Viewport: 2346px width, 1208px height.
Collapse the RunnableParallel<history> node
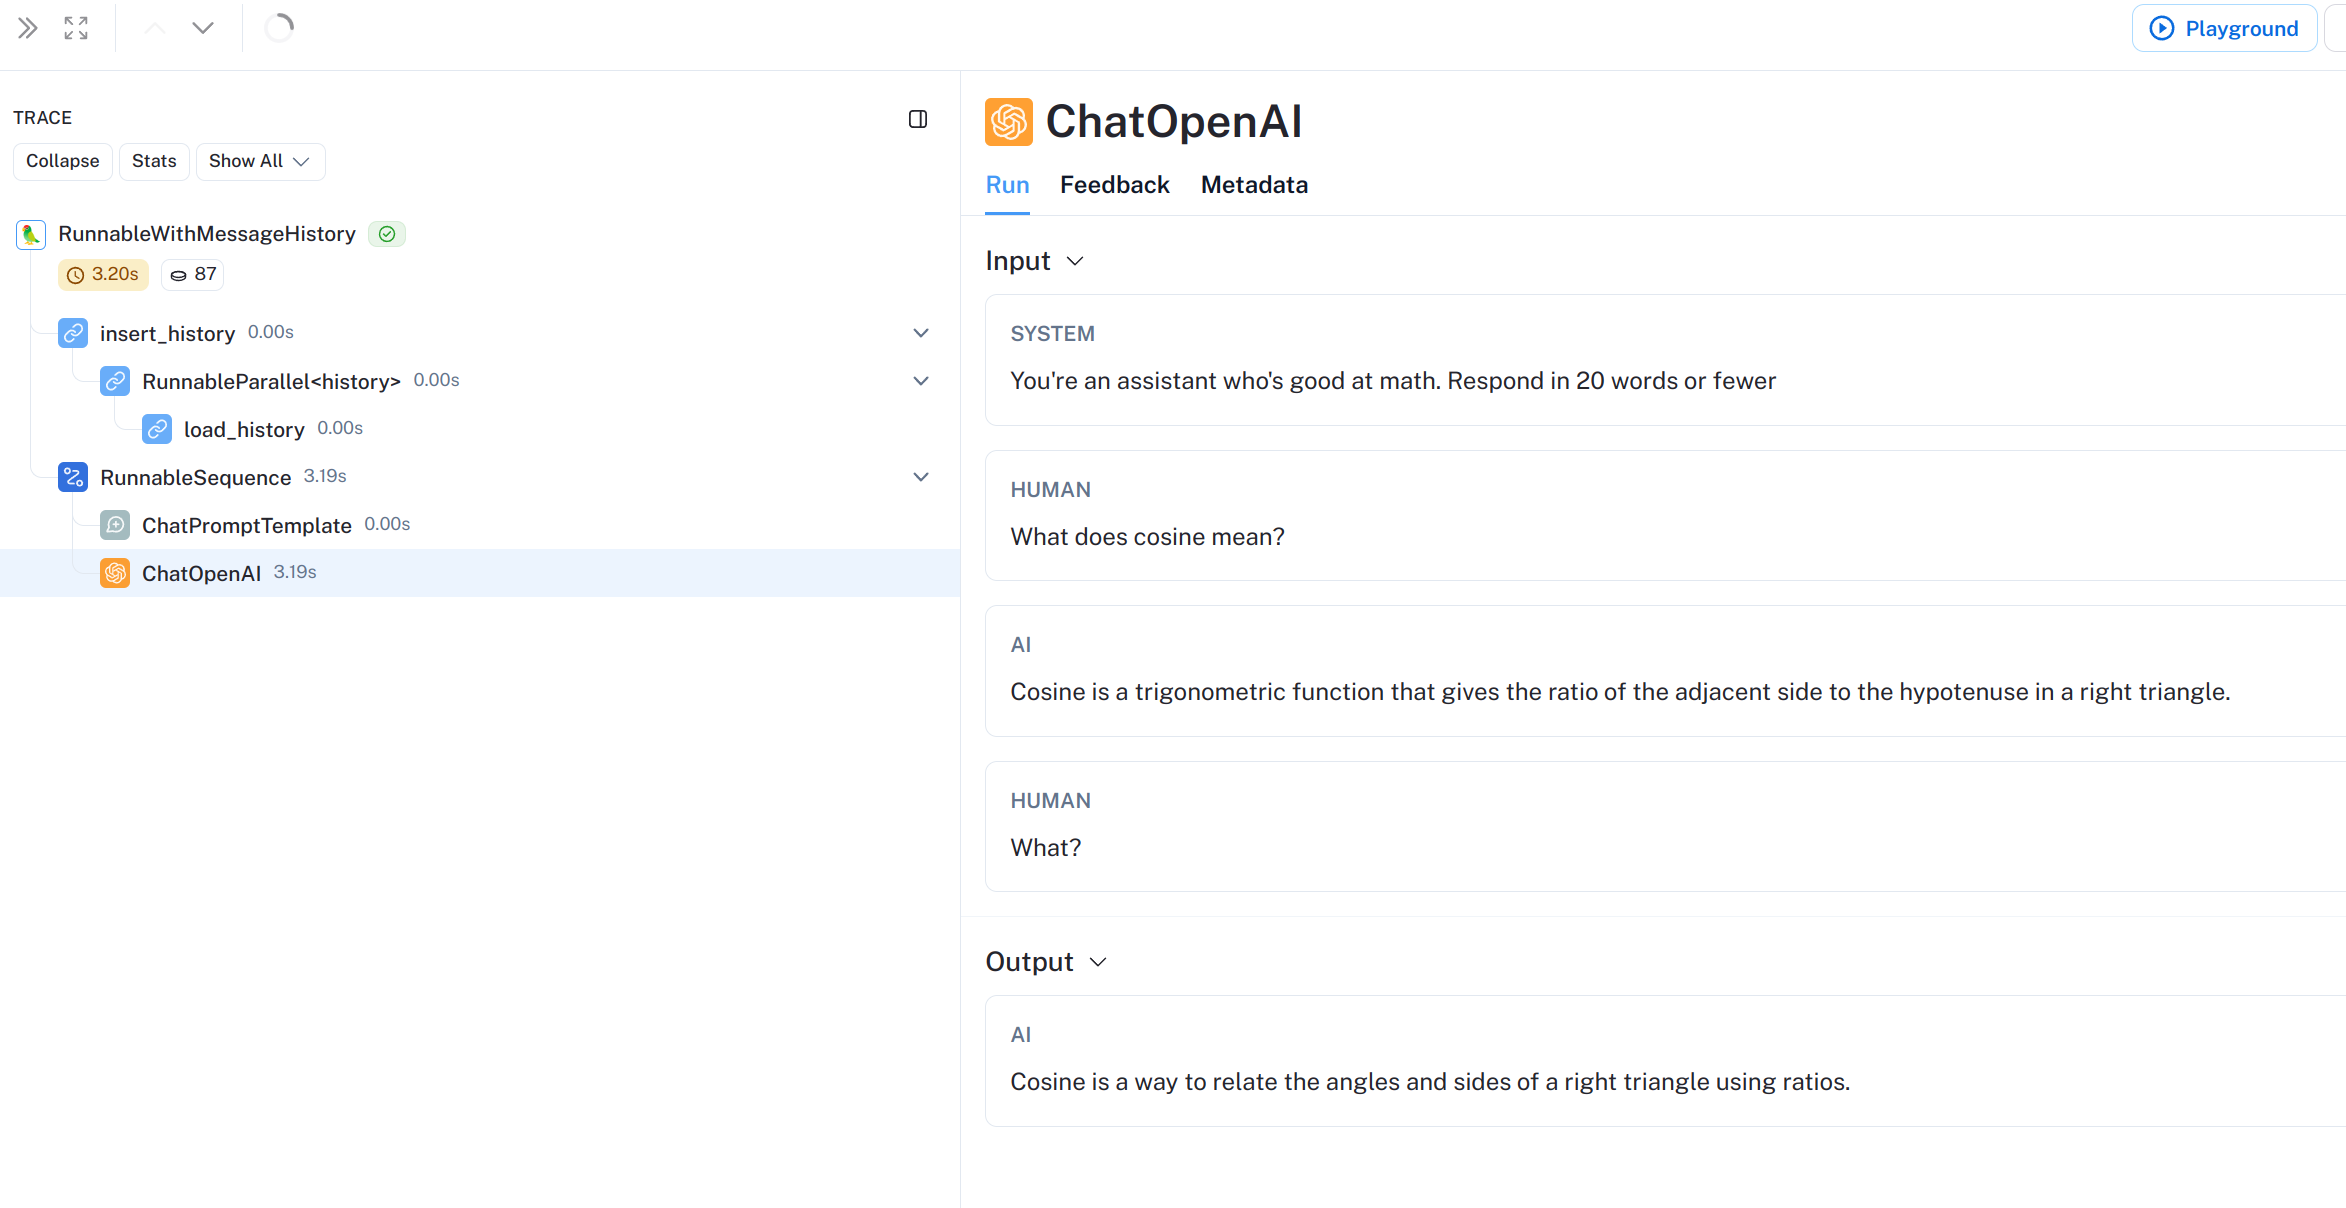[921, 381]
